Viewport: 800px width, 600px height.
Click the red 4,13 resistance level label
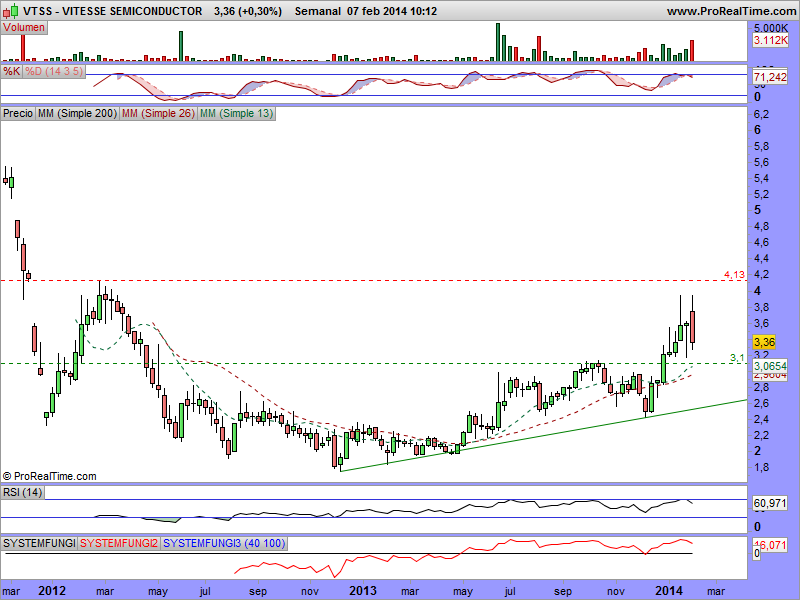pyautogui.click(x=734, y=275)
